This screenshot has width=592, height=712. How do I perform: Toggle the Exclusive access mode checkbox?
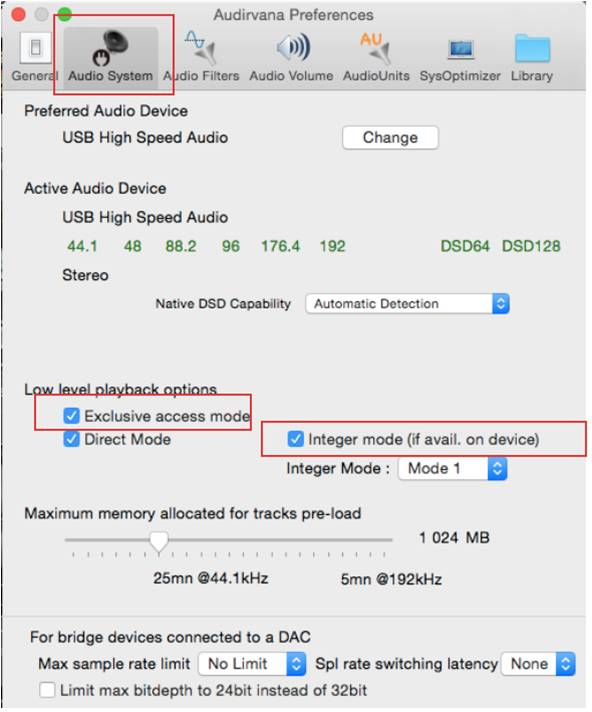(71, 415)
